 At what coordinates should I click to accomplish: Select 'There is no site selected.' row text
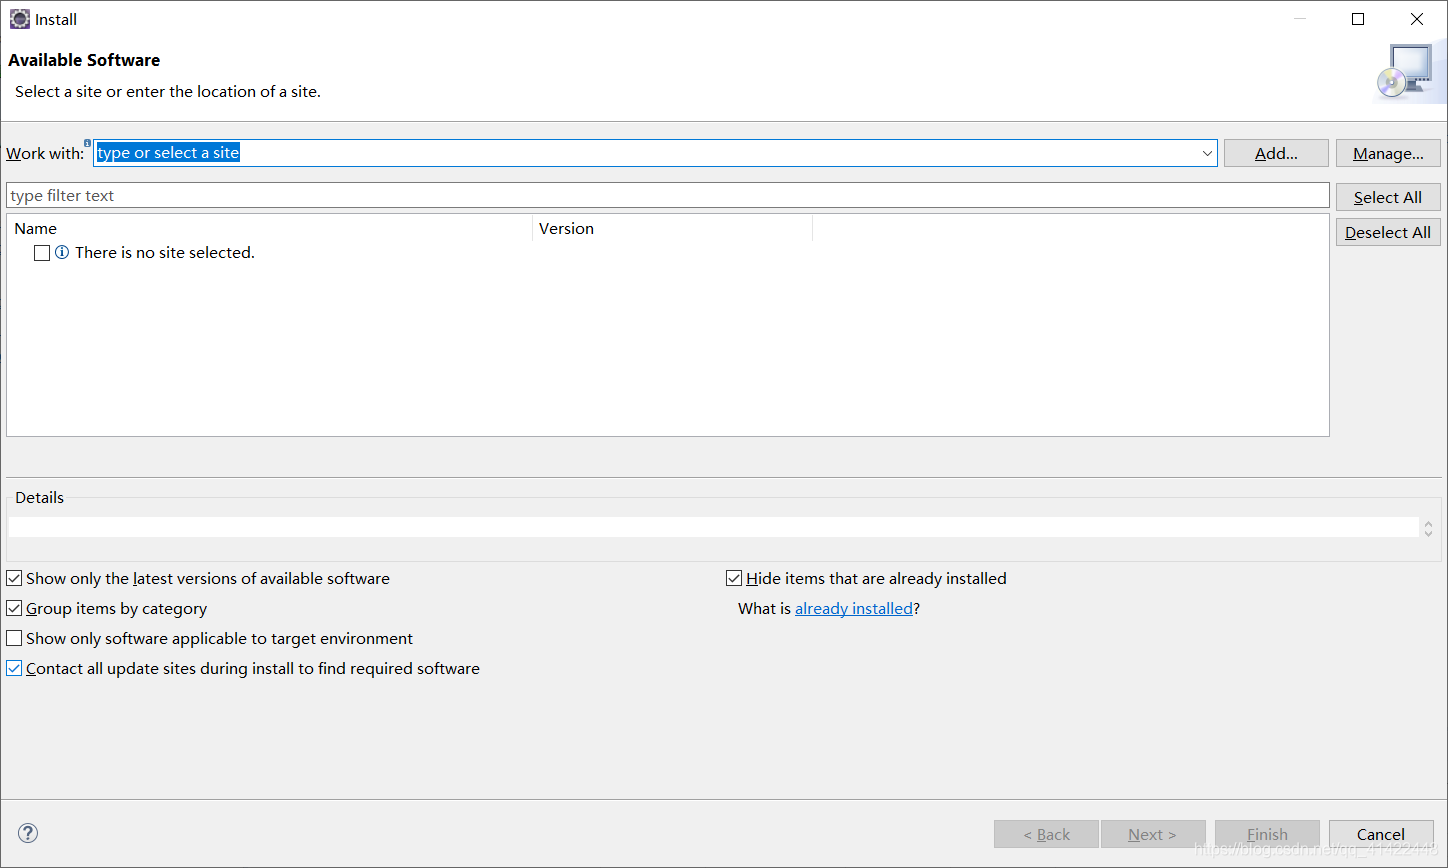[165, 253]
